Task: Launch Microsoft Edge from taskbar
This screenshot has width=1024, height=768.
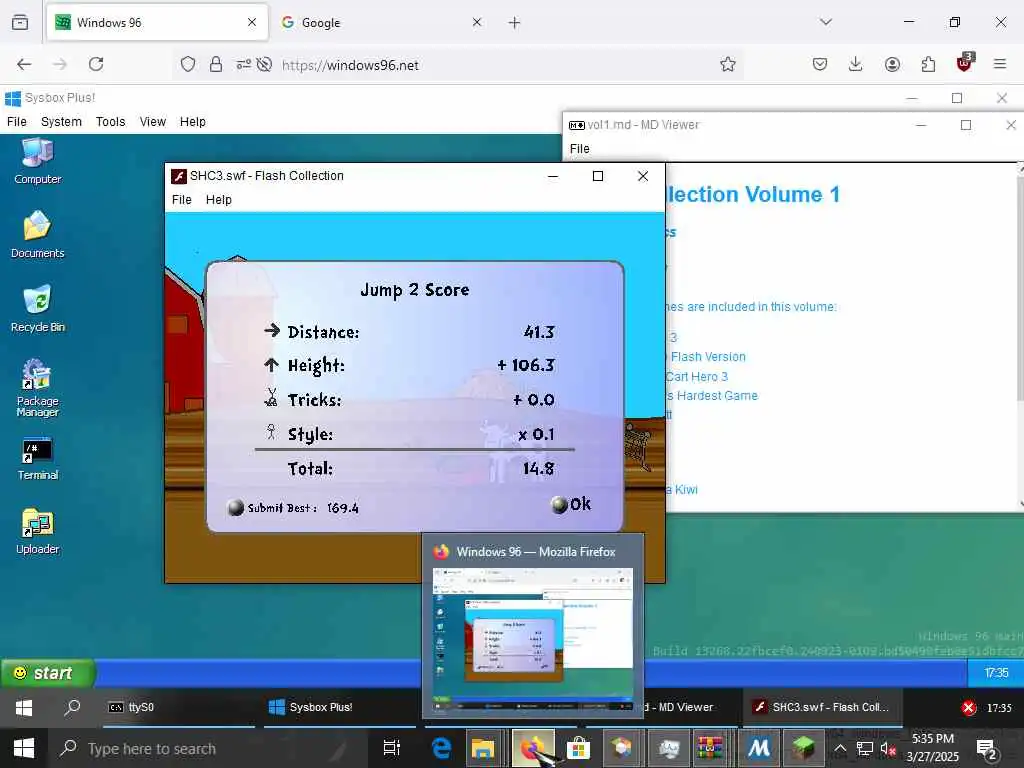Action: [x=441, y=748]
